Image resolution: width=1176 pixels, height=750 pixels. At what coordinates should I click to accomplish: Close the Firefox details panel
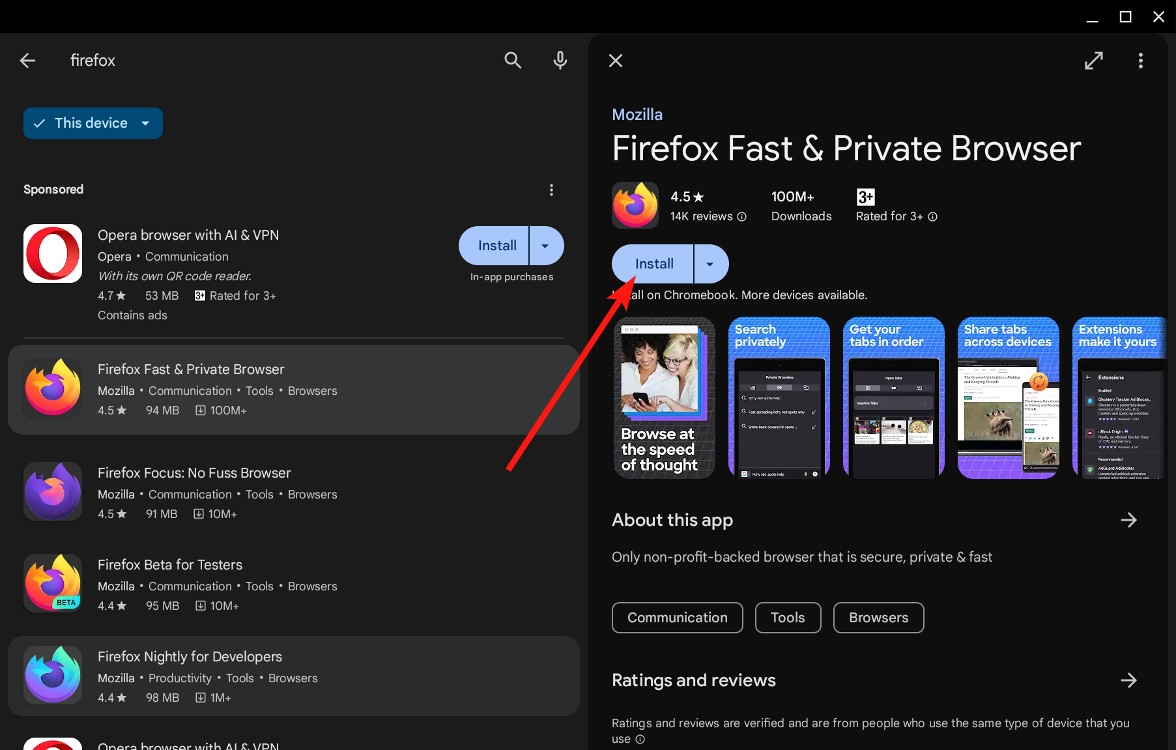pos(615,60)
